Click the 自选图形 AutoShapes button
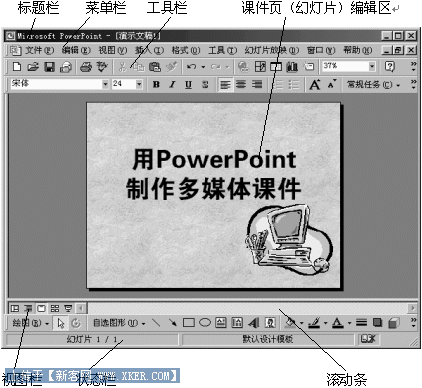This screenshot has height=388, width=422. (119, 323)
